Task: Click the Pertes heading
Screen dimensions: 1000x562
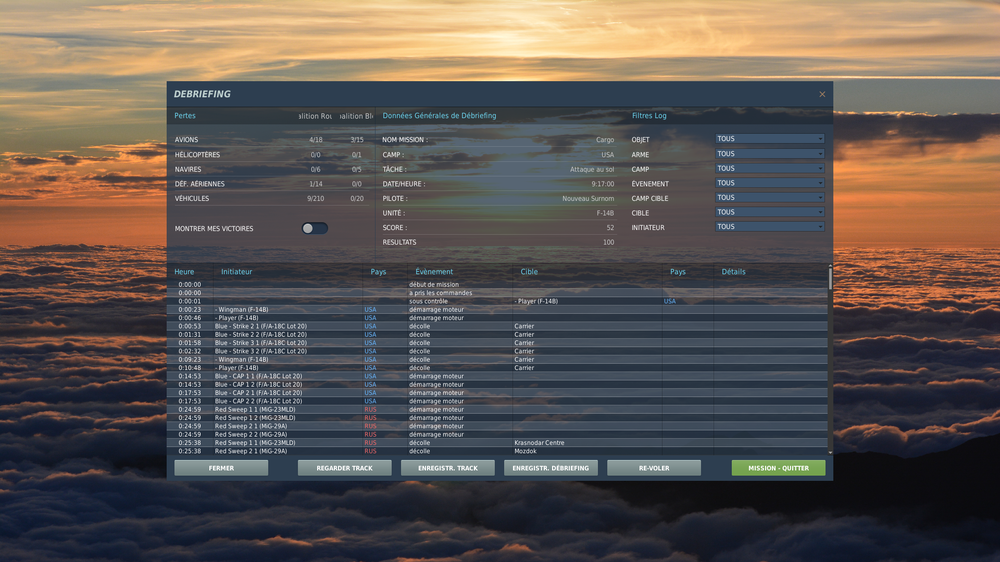Action: (x=185, y=115)
